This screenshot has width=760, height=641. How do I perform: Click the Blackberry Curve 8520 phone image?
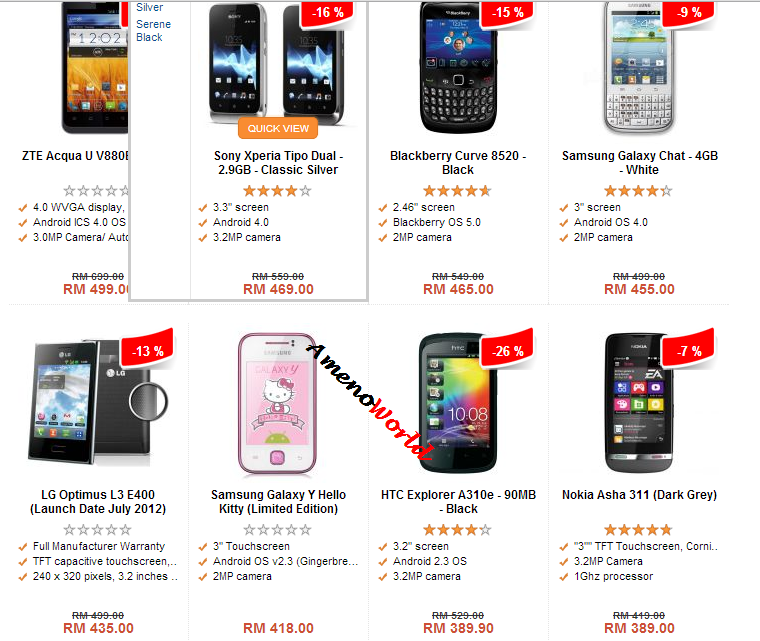click(x=459, y=68)
